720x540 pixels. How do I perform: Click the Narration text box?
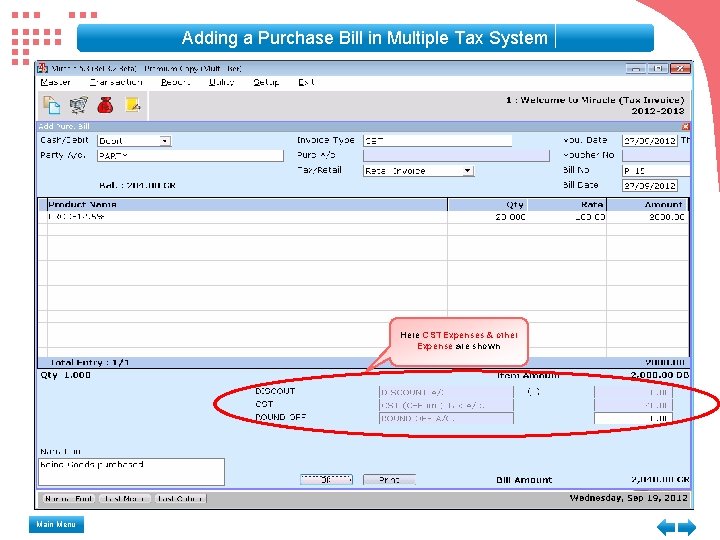pos(131,472)
